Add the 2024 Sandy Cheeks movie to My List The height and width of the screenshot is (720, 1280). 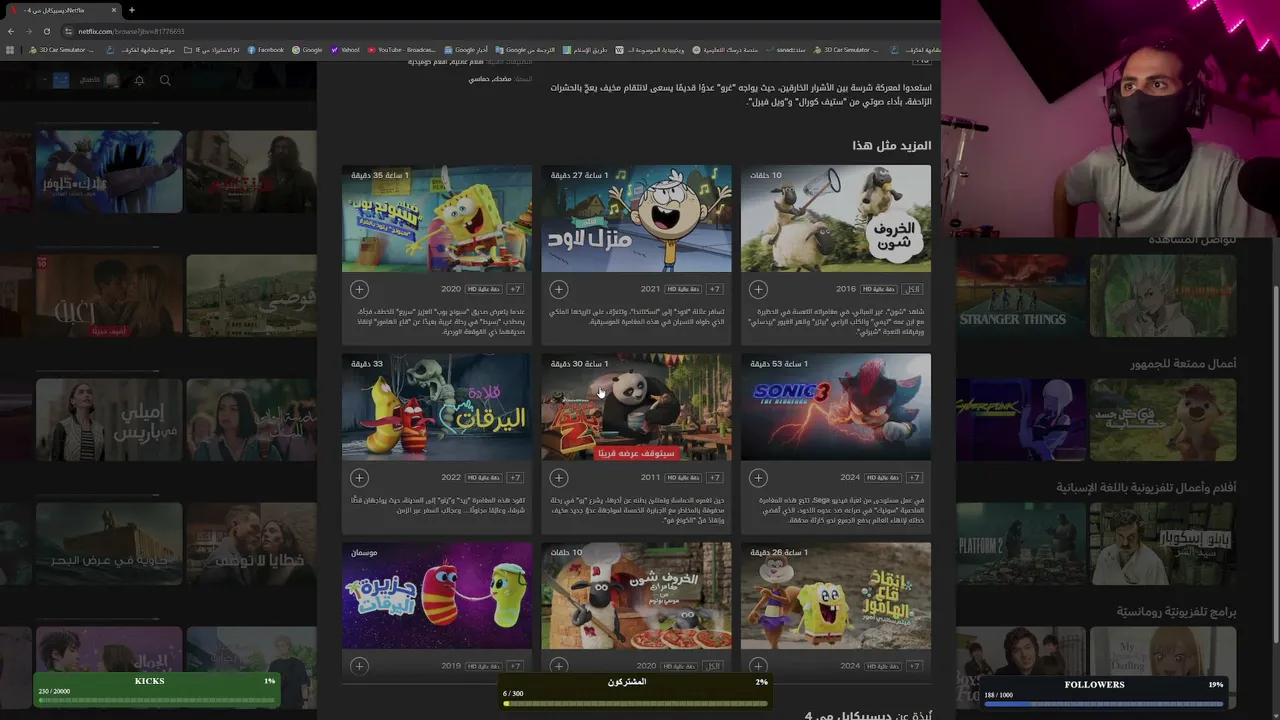pyautogui.click(x=758, y=665)
